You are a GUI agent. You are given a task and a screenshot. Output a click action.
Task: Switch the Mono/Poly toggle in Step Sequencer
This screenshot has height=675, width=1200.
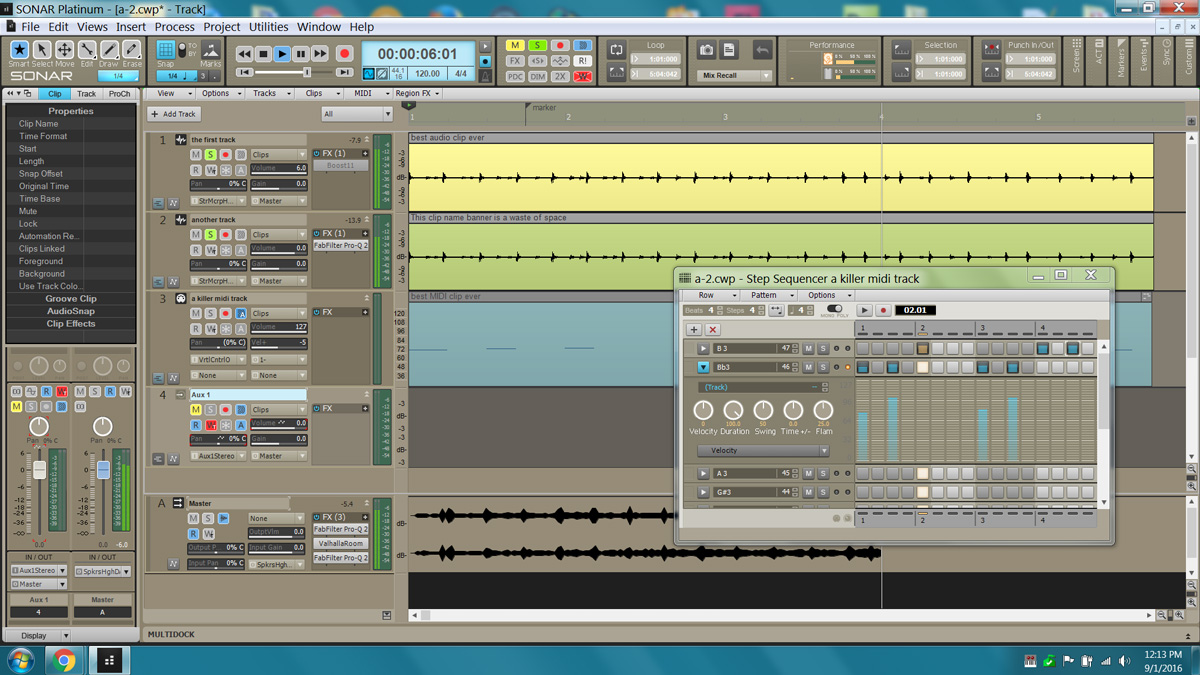pos(834,310)
